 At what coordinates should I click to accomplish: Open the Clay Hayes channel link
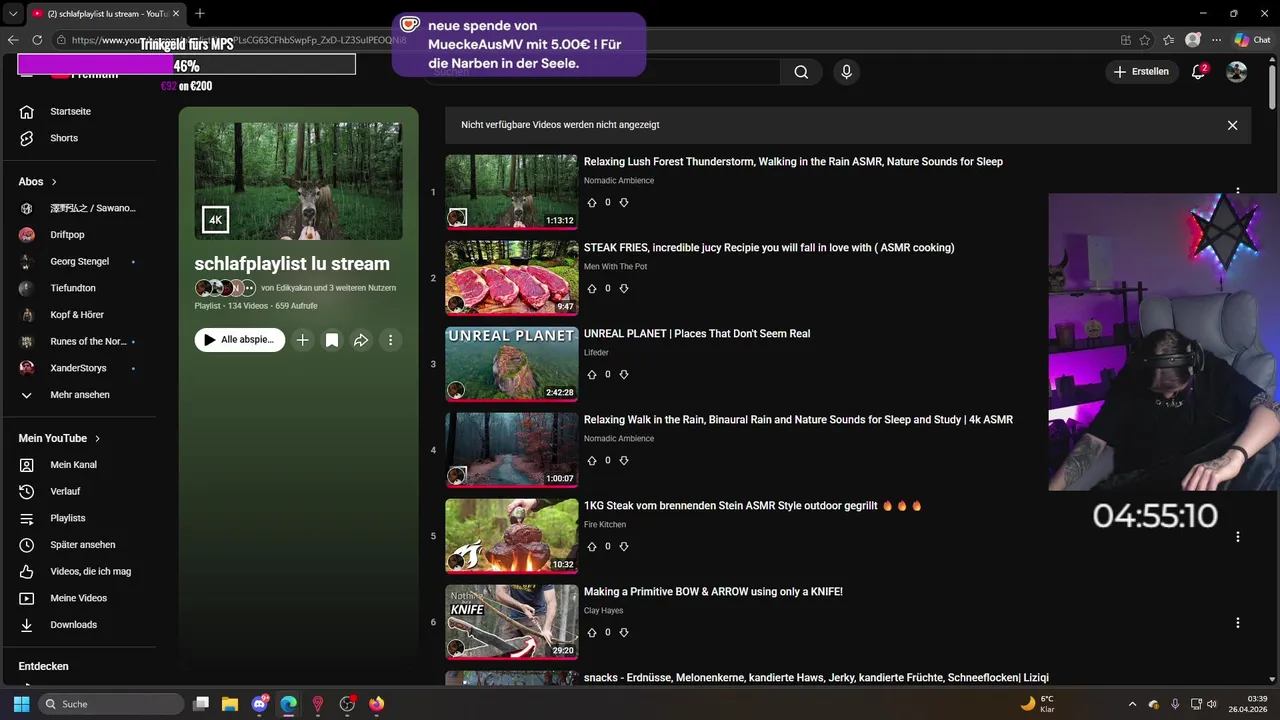(x=603, y=611)
